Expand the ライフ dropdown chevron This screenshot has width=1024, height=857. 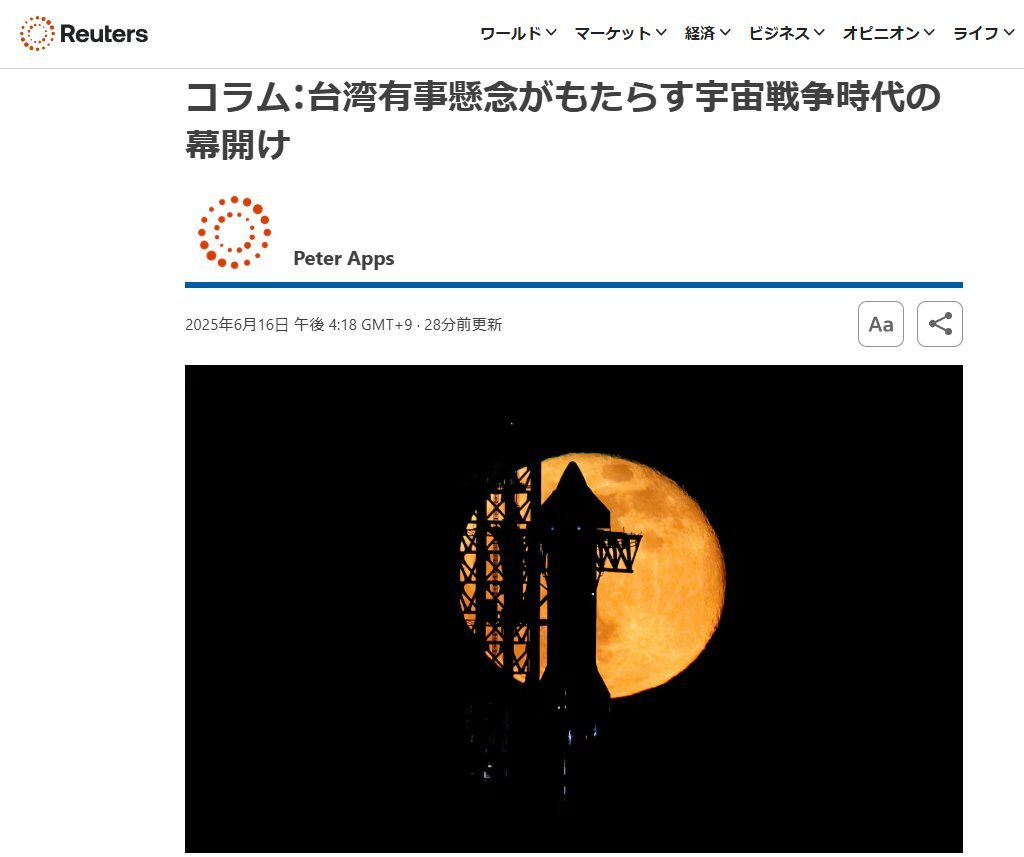1009,33
